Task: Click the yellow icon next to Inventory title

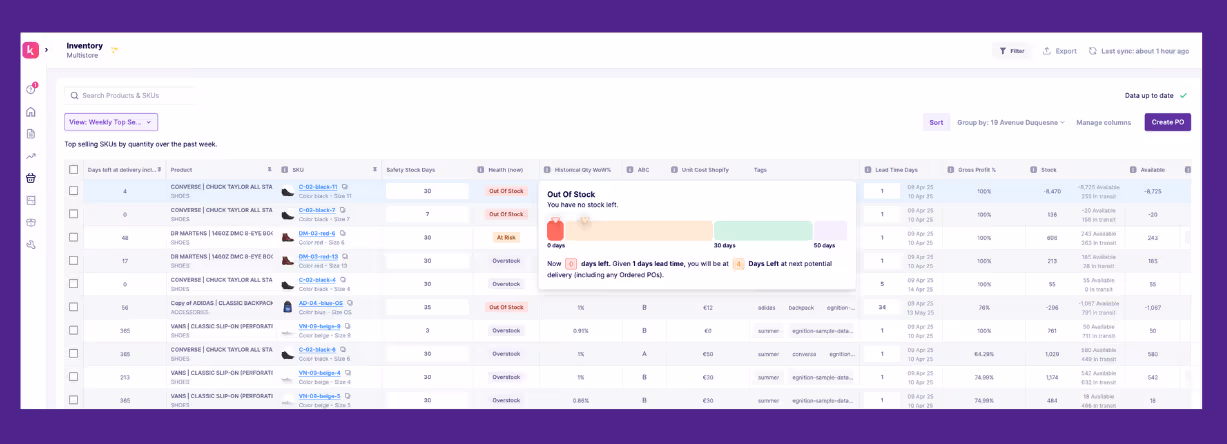Action: point(114,49)
